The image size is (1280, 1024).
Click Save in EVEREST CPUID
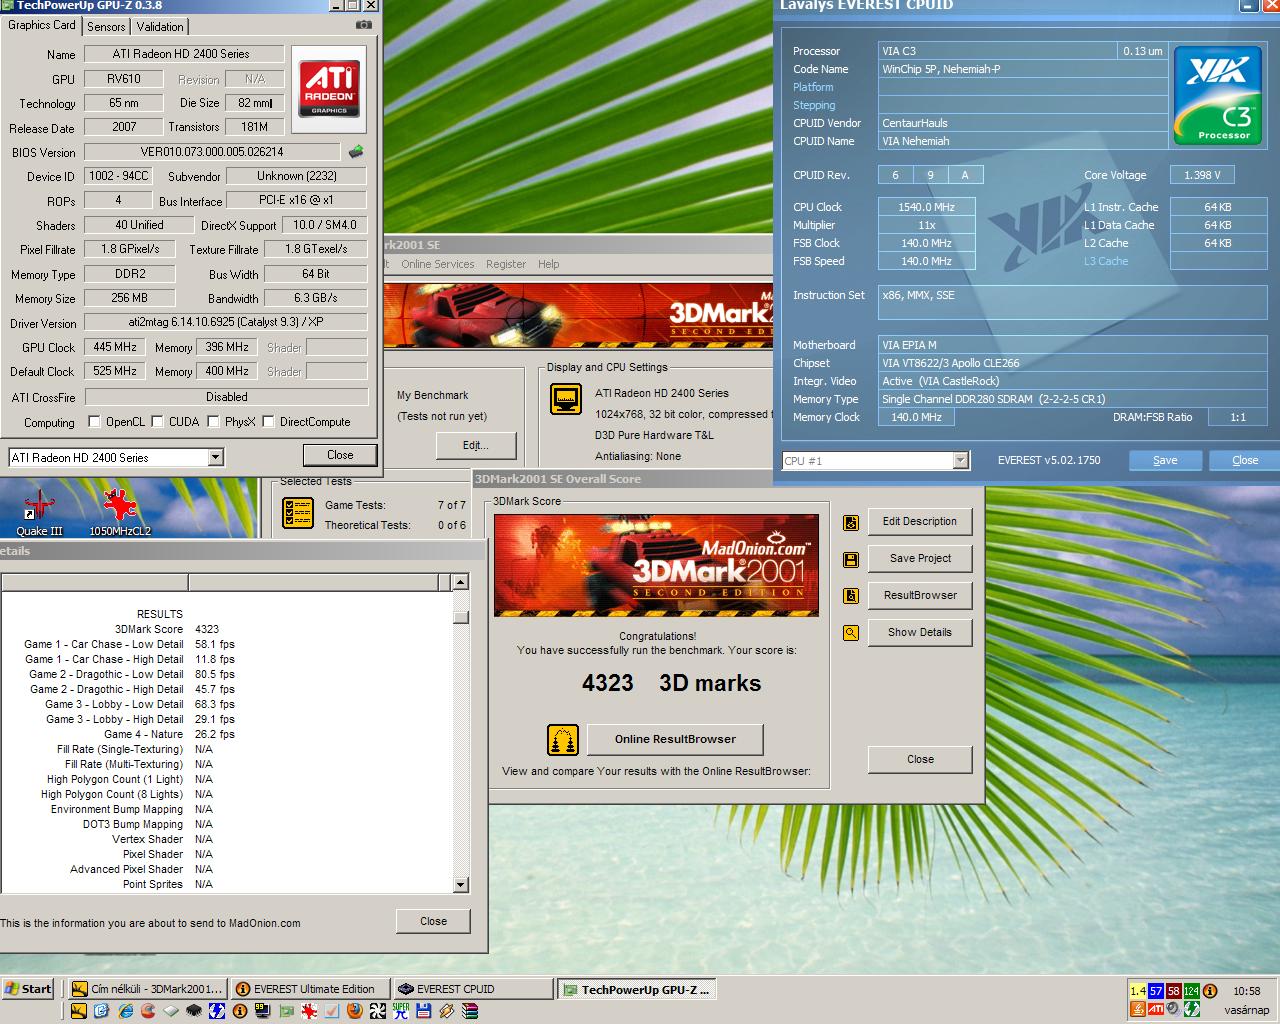coord(1165,461)
